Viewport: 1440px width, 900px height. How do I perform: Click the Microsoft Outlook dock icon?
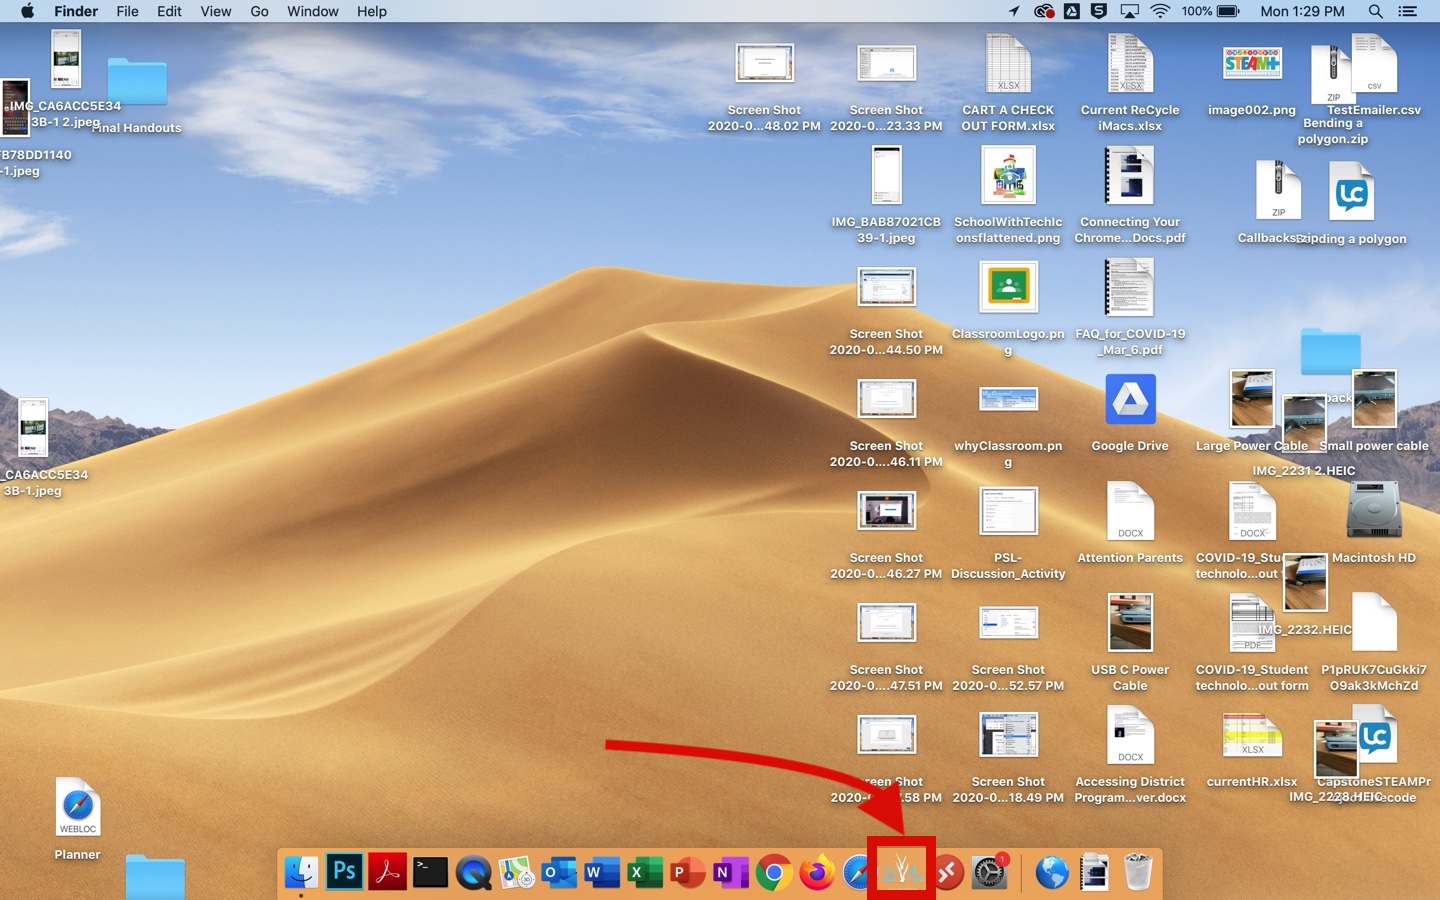click(559, 872)
